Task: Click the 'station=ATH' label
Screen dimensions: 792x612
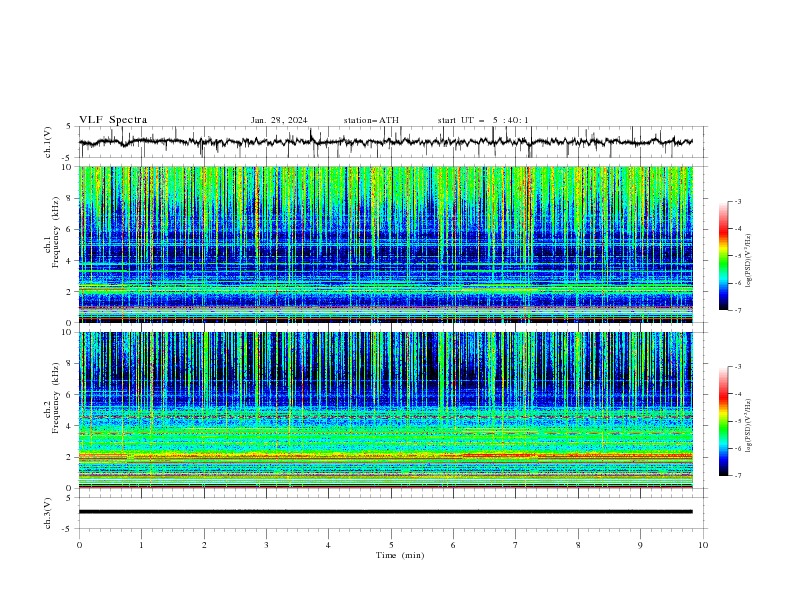Action: (371, 120)
